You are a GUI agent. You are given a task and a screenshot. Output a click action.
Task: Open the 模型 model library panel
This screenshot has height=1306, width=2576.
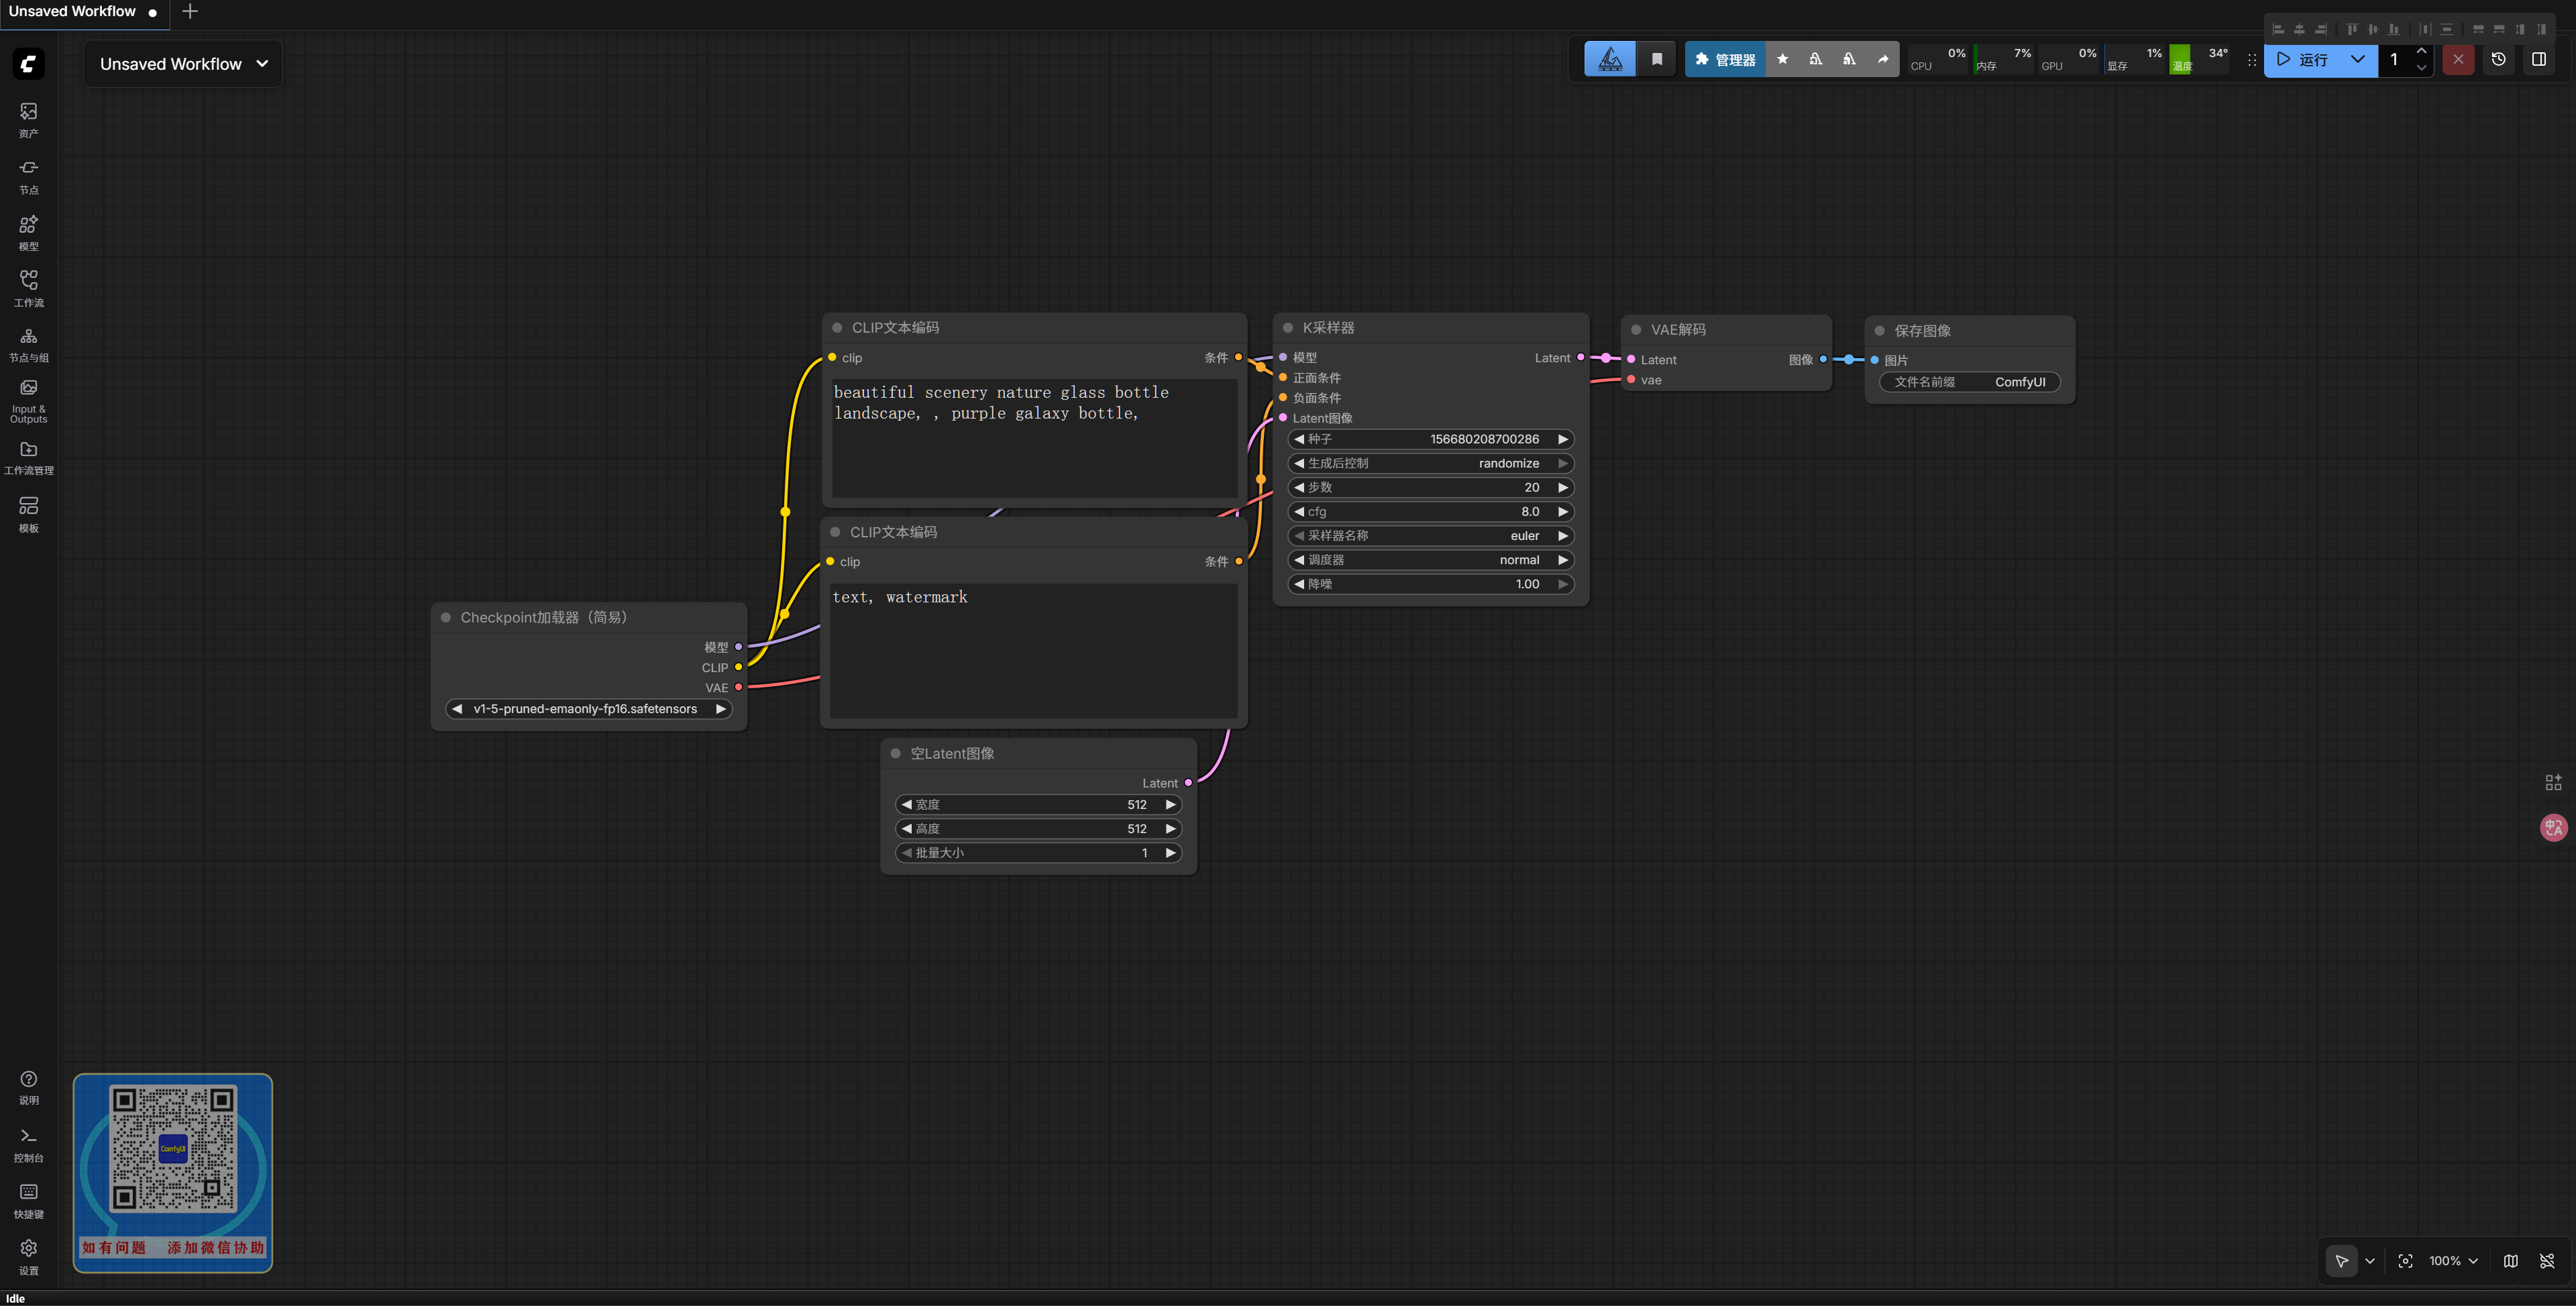pos(28,232)
